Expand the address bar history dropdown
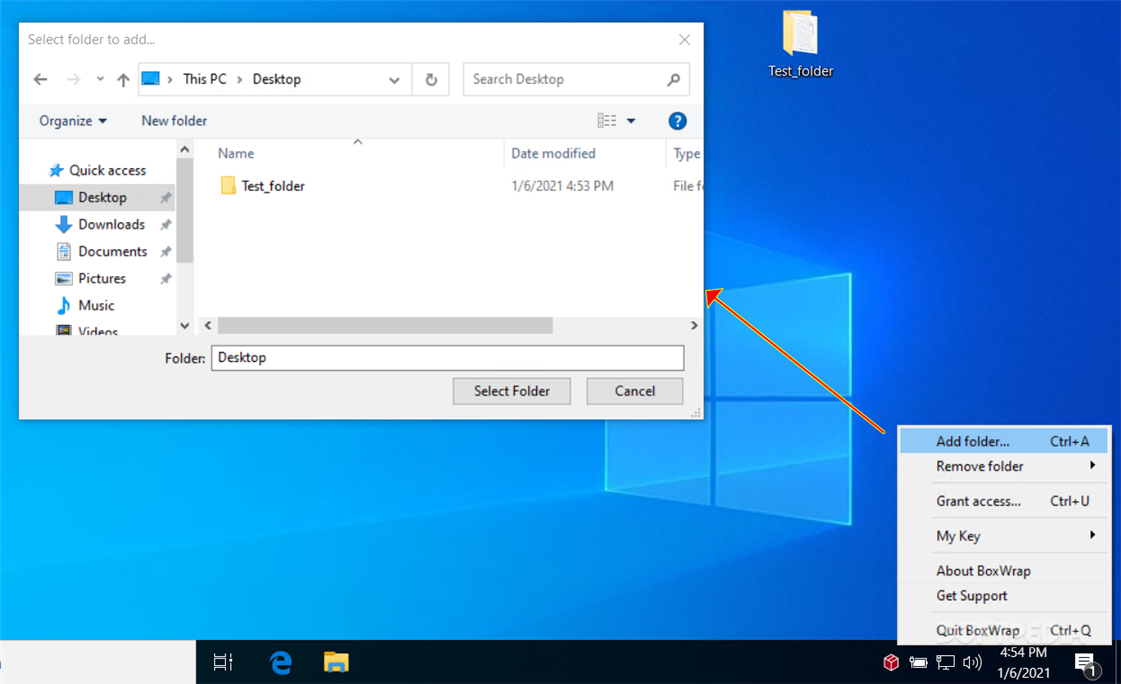1121x684 pixels. [394, 79]
